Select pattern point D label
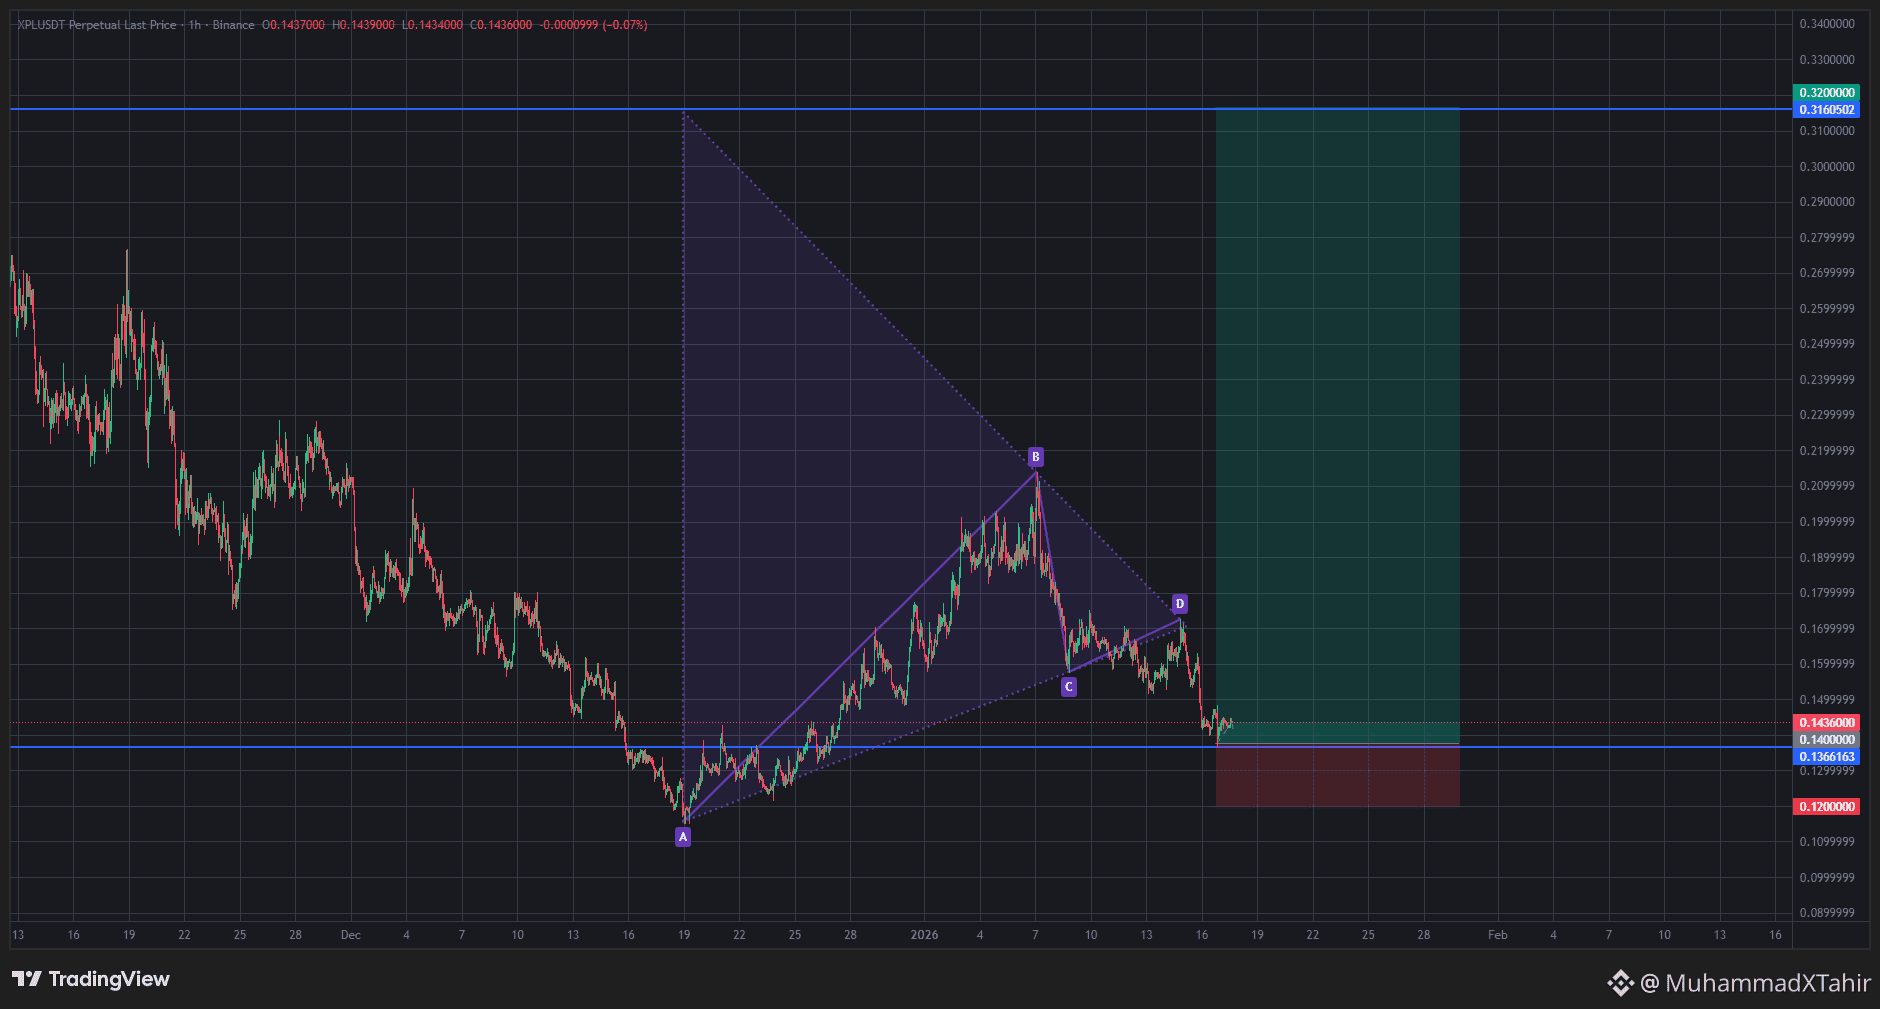The width and height of the screenshot is (1880, 1009). point(1180,604)
